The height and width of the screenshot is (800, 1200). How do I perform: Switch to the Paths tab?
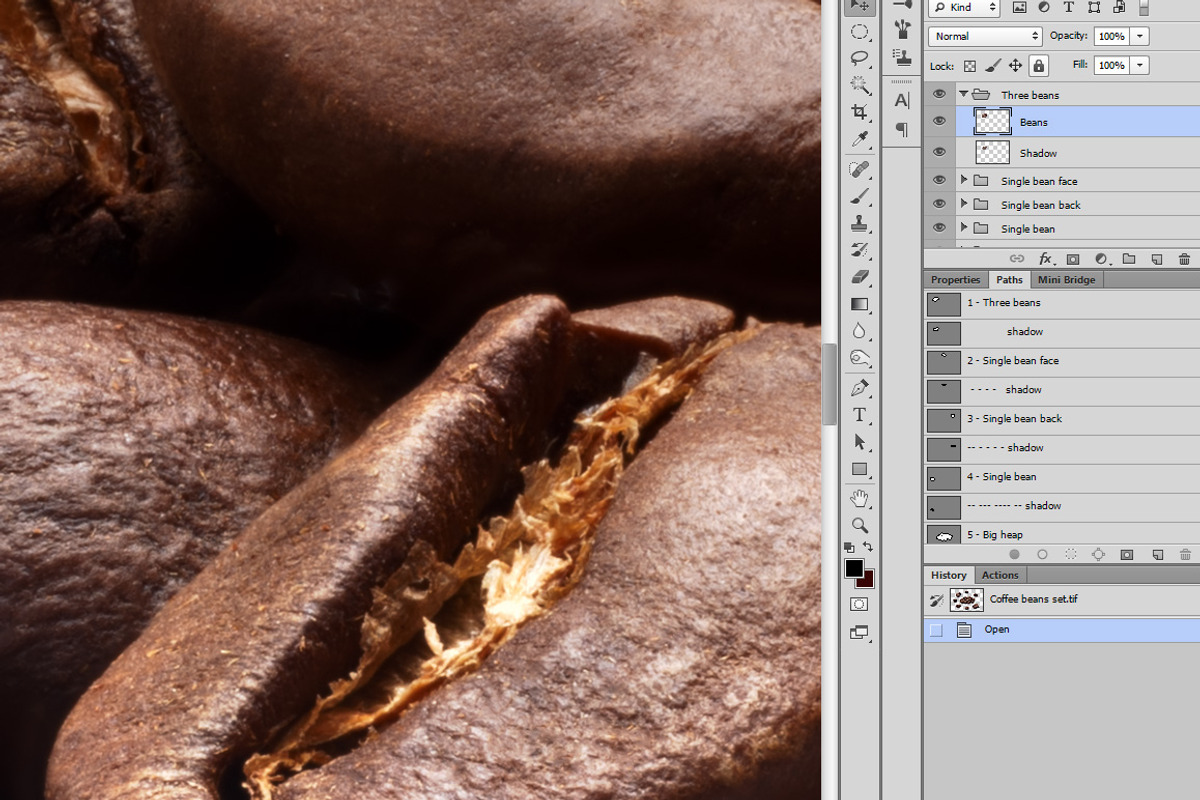1010,280
